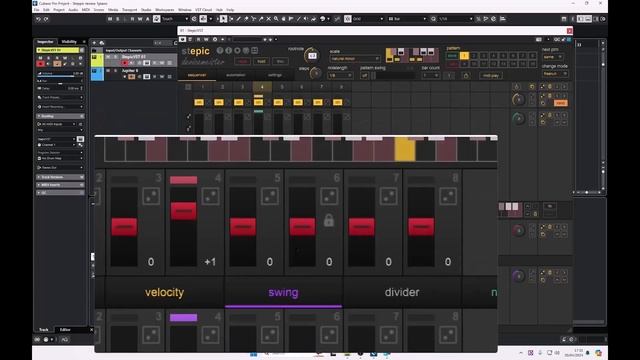Switch to the Visibility tab in Inspector
Viewport: 640px width, 360px height.
(69, 42)
